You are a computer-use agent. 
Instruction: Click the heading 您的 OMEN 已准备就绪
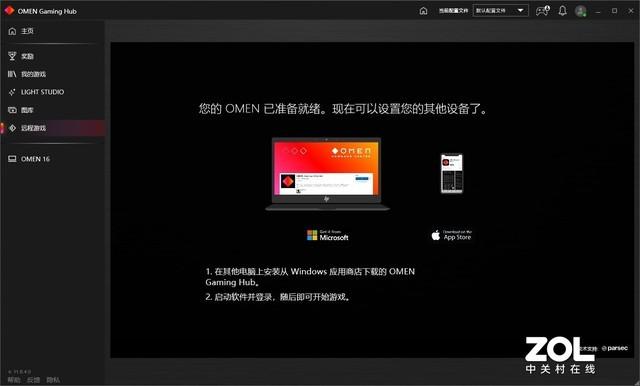(343, 109)
